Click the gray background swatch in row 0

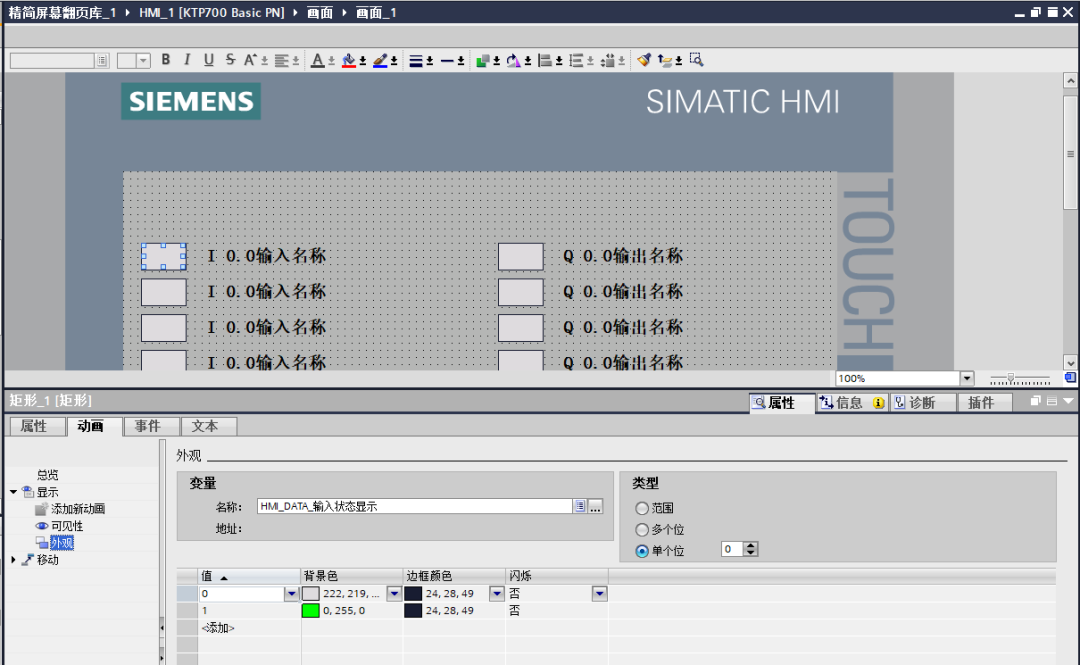(x=311, y=593)
